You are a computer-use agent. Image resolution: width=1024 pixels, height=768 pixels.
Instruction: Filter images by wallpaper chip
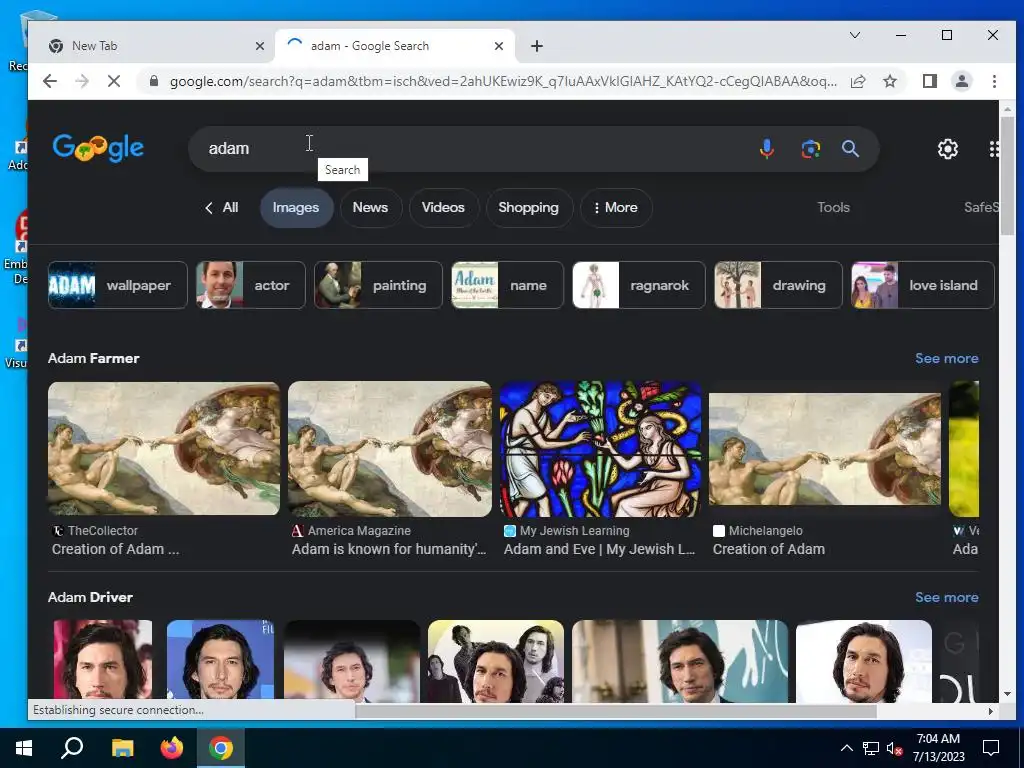118,285
